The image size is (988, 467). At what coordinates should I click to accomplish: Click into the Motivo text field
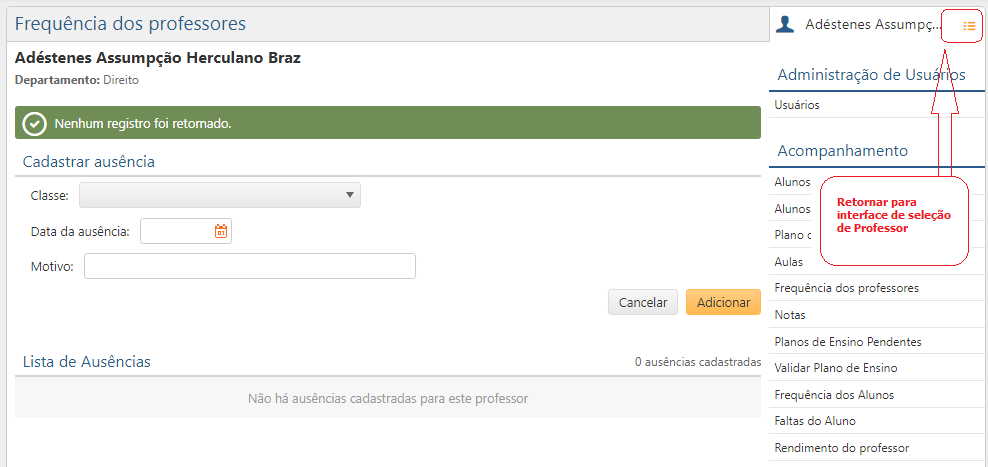pos(249,266)
